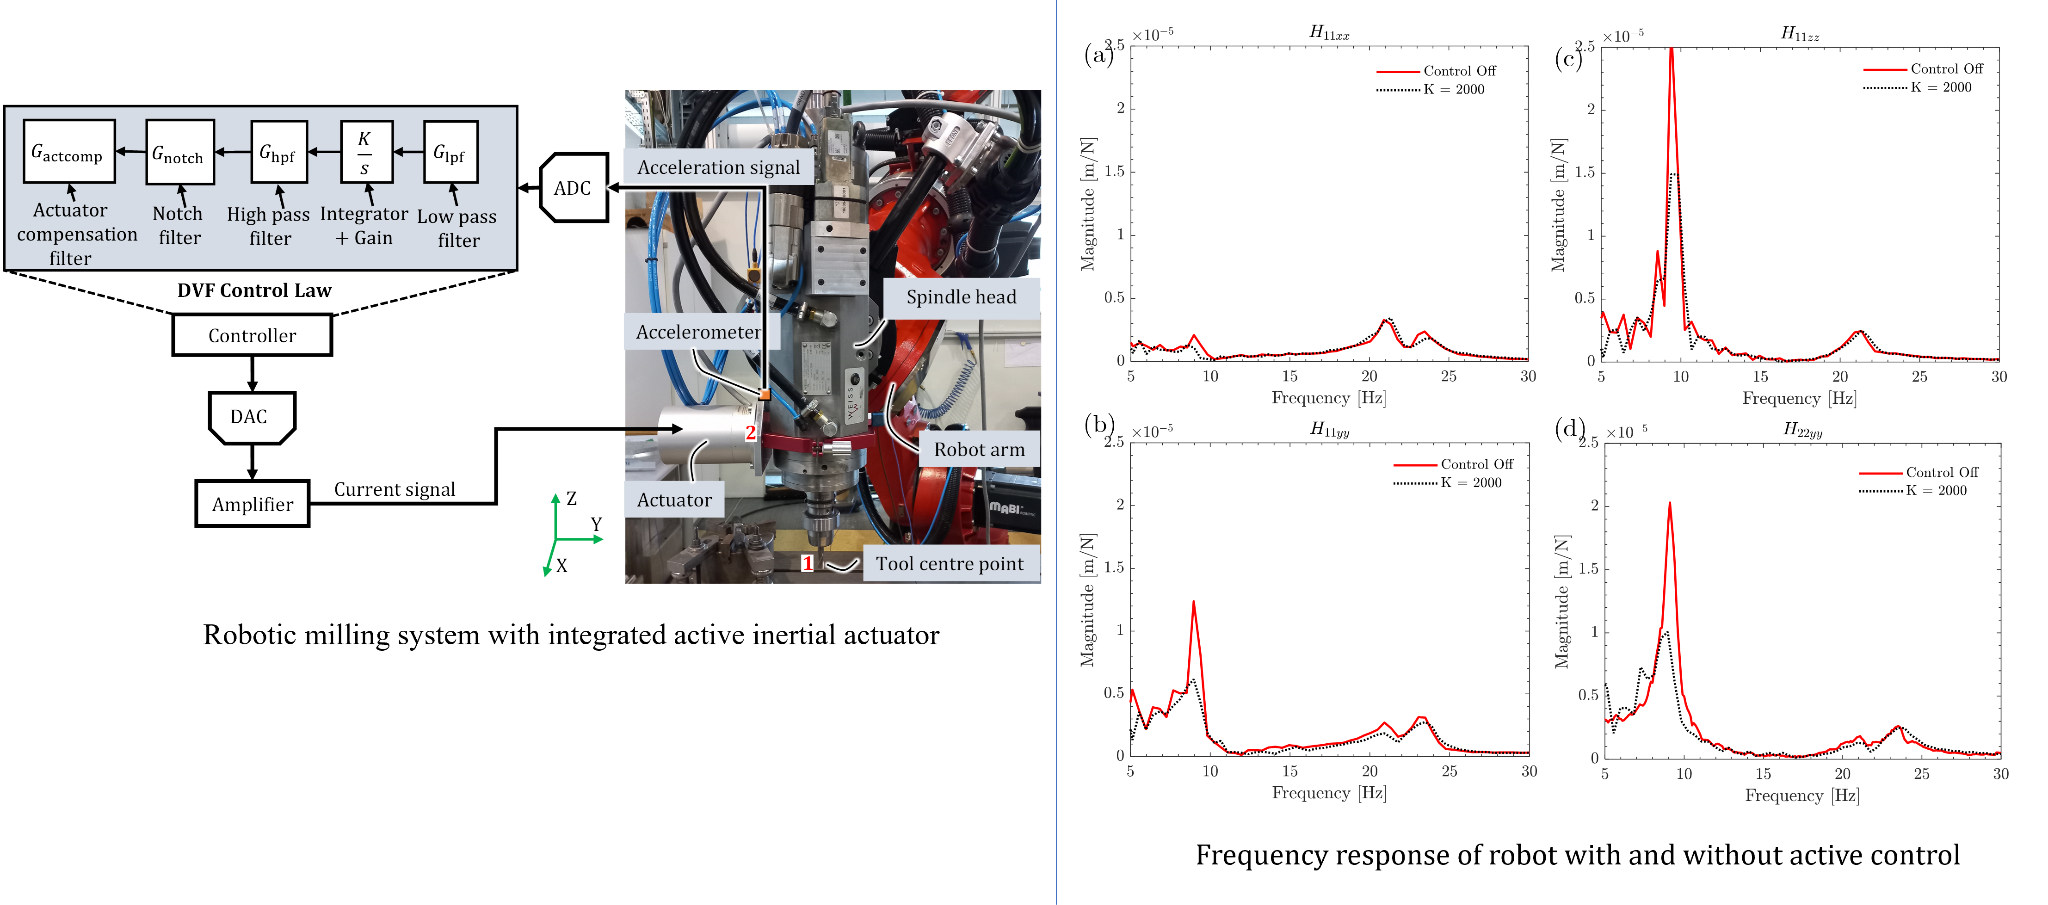The height and width of the screenshot is (905, 2048).
Task: Click the G_hpf high pass filter block
Action: [277, 152]
